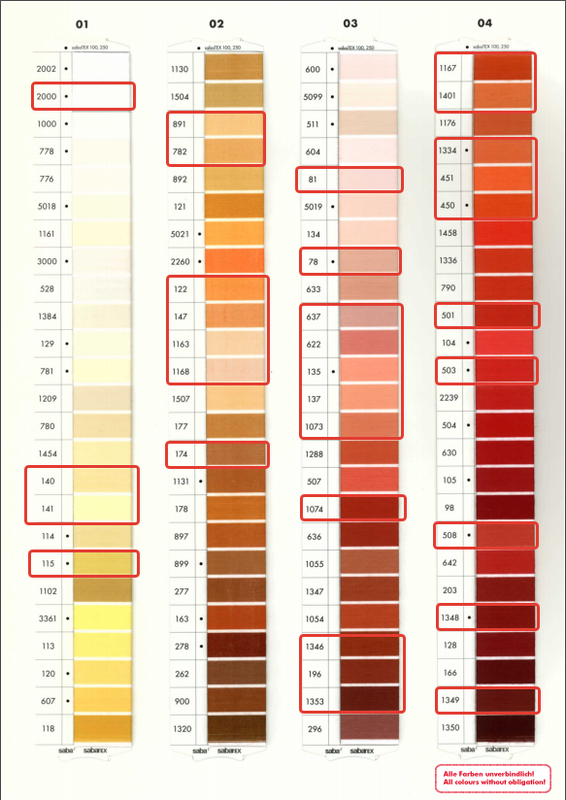This screenshot has width=566, height=800.
Task: Click the cream swatch for 1161
Action: coord(102,234)
